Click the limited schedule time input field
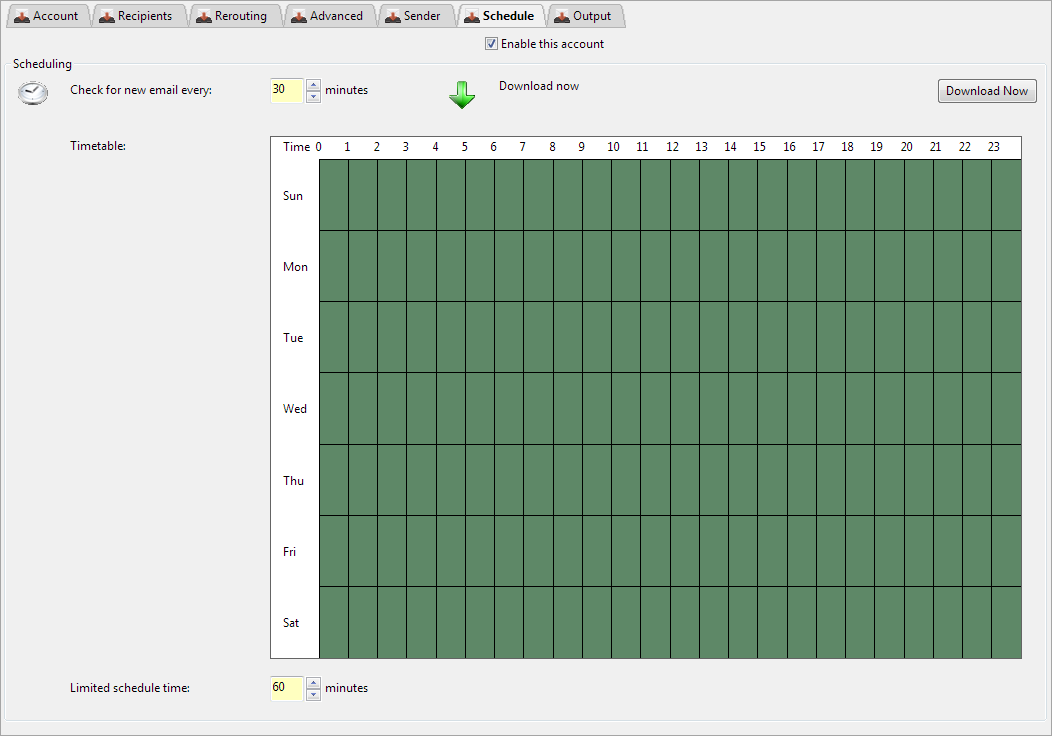Viewport: 1052px width, 736px height. tap(286, 688)
